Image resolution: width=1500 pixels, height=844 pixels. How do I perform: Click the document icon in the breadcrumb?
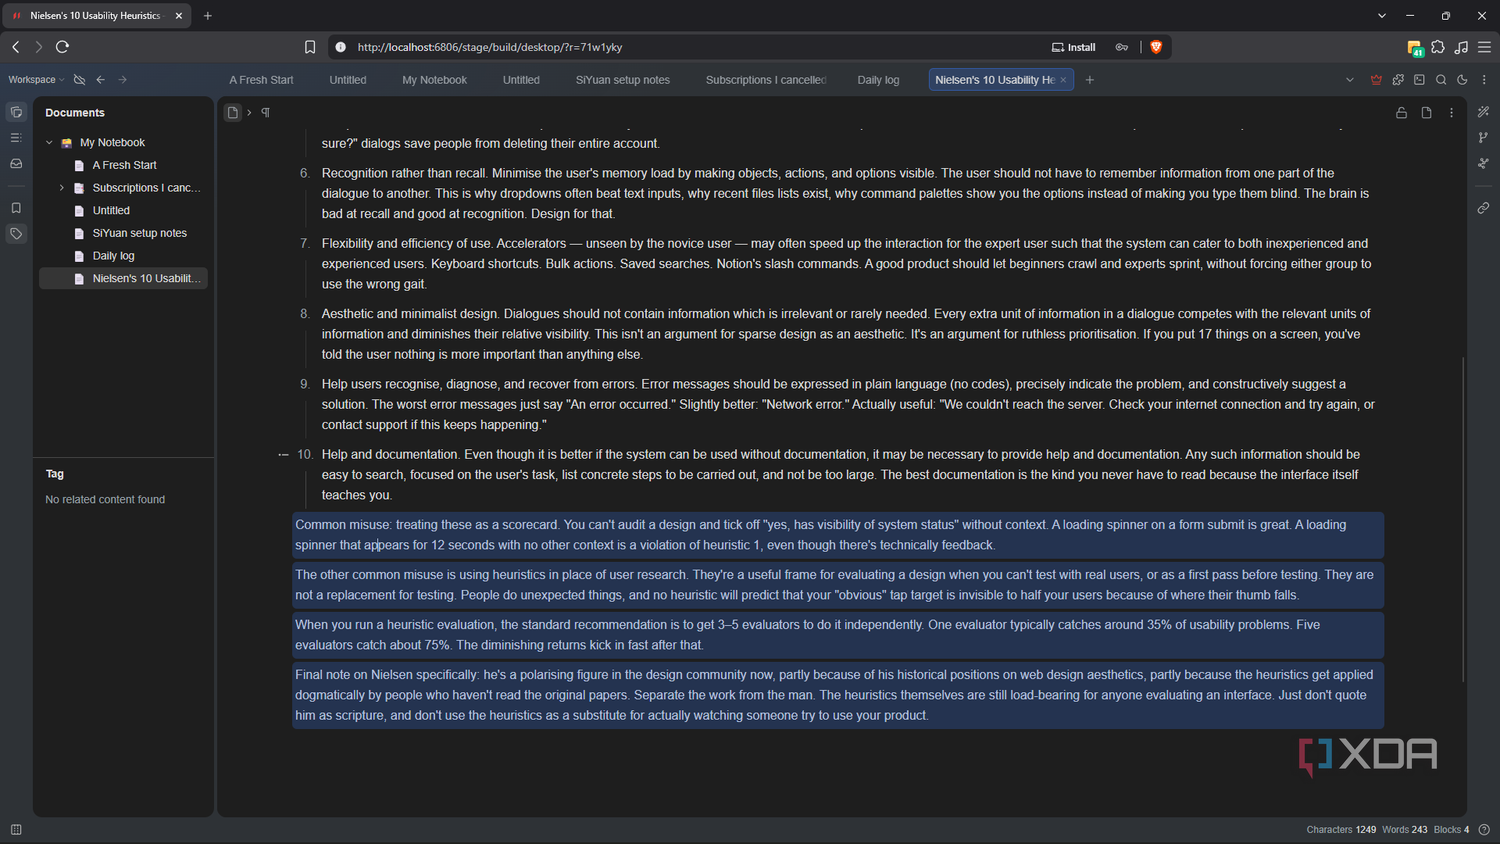[233, 113]
